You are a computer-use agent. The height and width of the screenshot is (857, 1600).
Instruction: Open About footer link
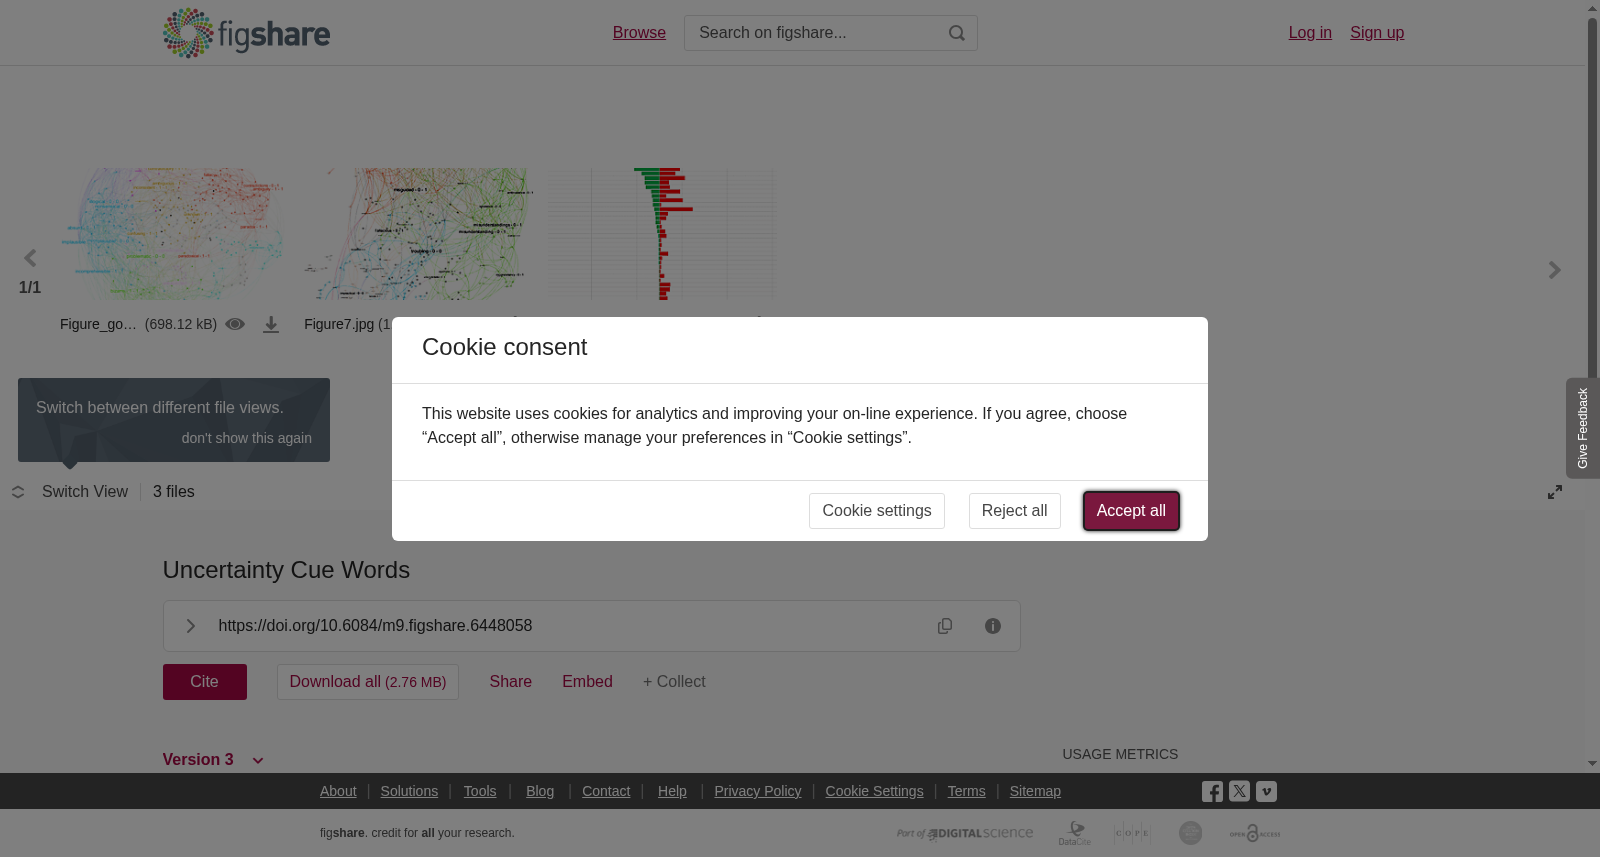click(338, 791)
